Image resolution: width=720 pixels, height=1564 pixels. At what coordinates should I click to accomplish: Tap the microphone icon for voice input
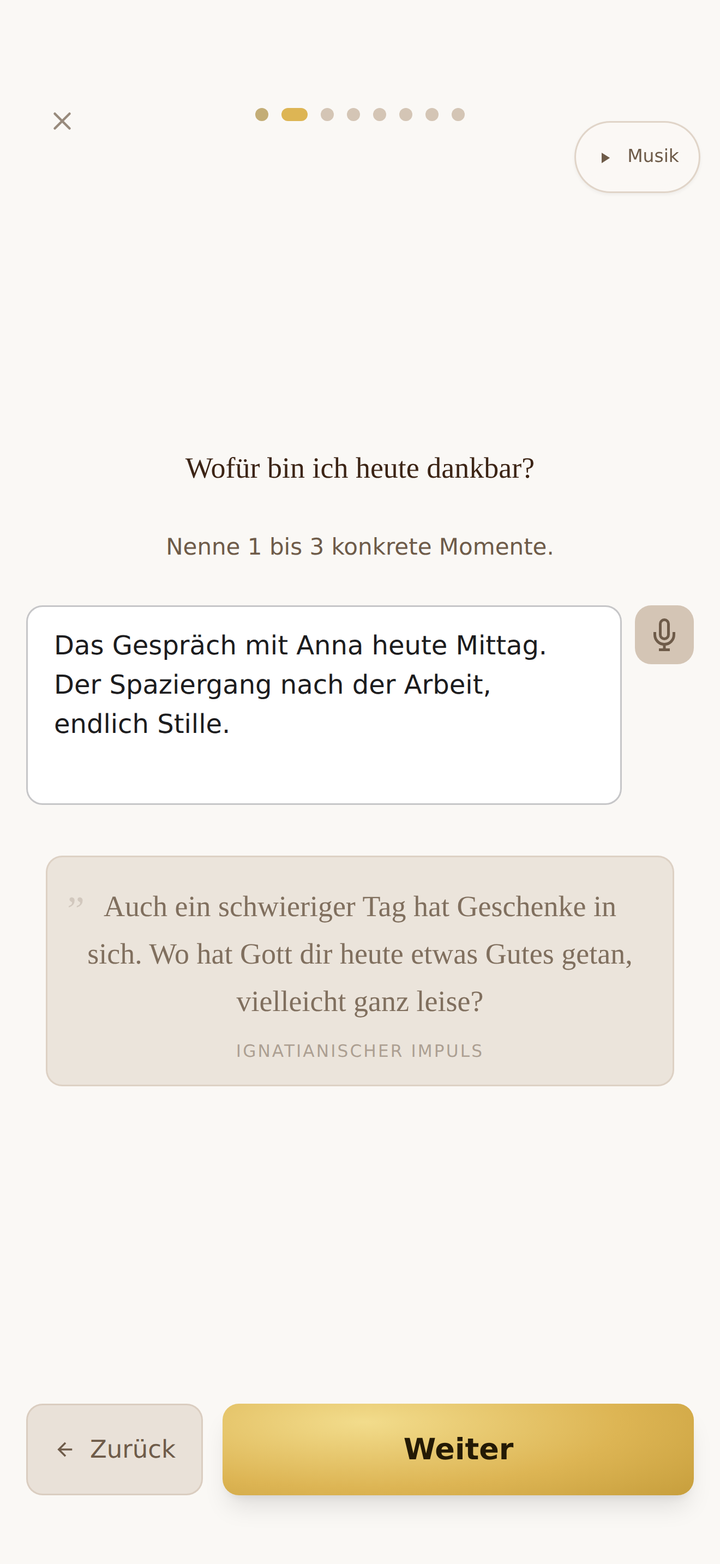click(x=664, y=635)
